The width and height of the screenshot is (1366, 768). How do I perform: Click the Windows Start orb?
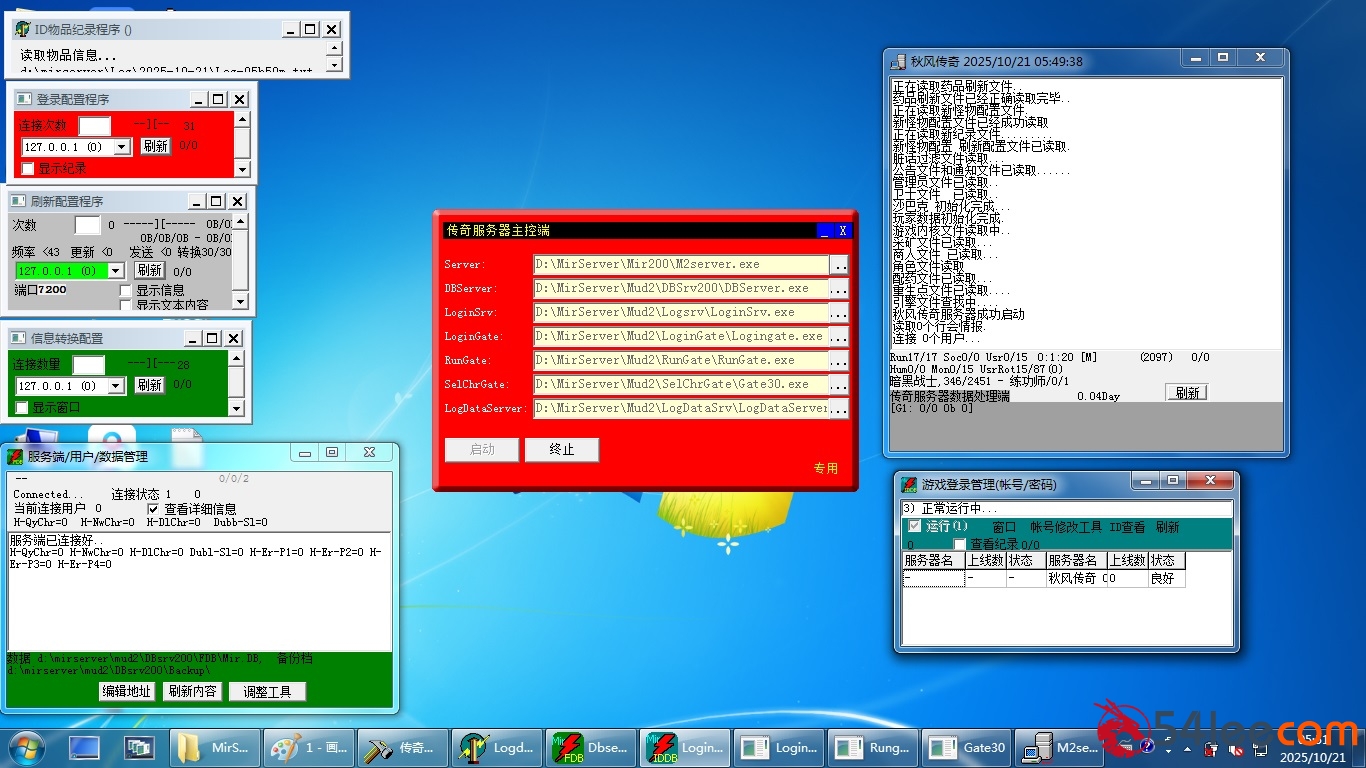click(x=26, y=747)
